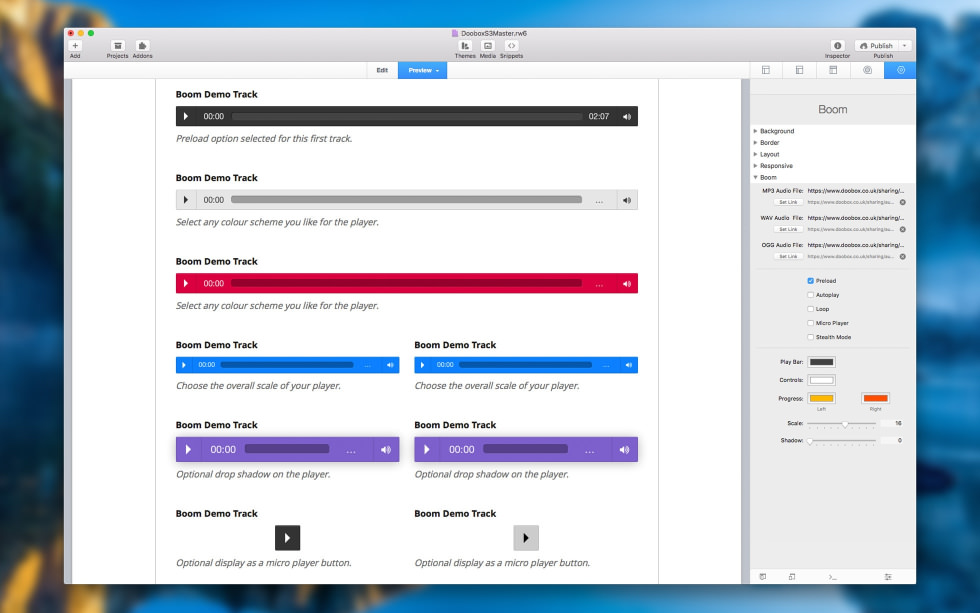Click the red player's volume icon

[627, 284]
